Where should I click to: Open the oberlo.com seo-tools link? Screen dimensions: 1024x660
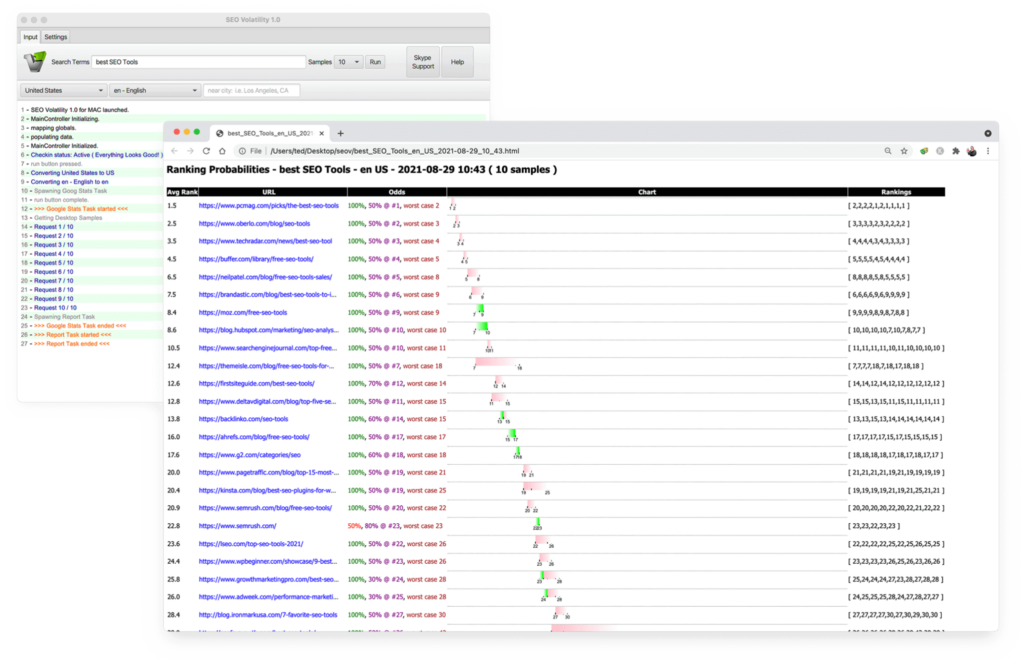[254, 223]
